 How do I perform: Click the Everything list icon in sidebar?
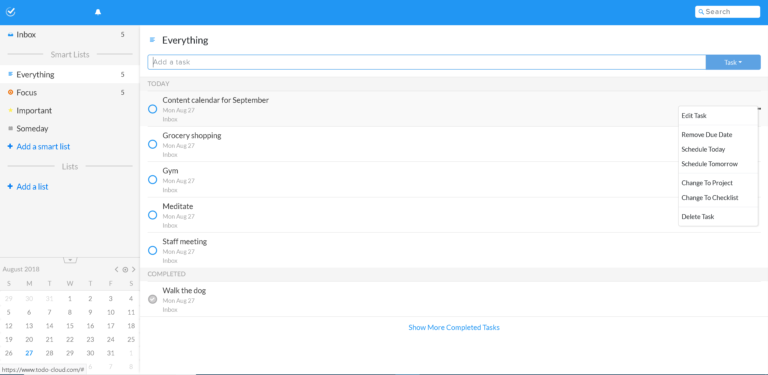[10, 74]
